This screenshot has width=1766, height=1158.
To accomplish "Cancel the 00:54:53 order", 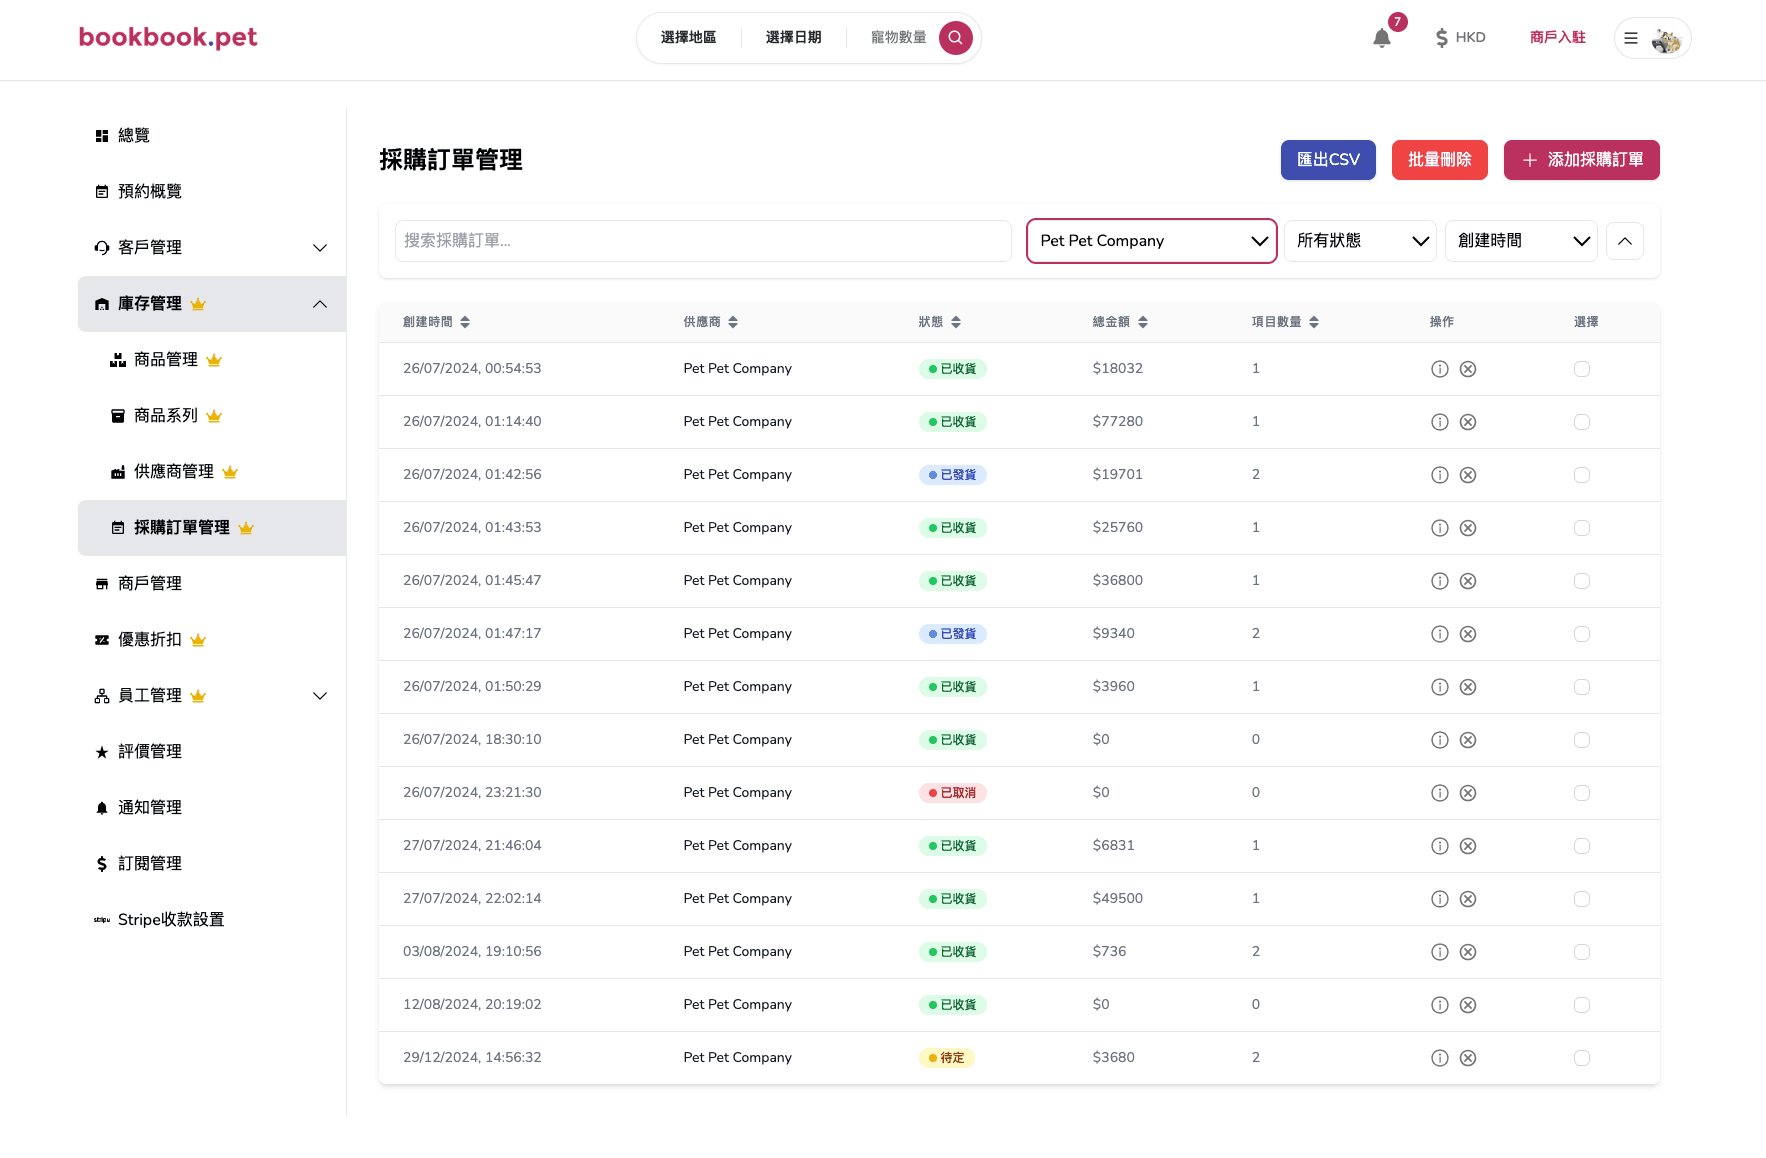I will click(x=1468, y=369).
